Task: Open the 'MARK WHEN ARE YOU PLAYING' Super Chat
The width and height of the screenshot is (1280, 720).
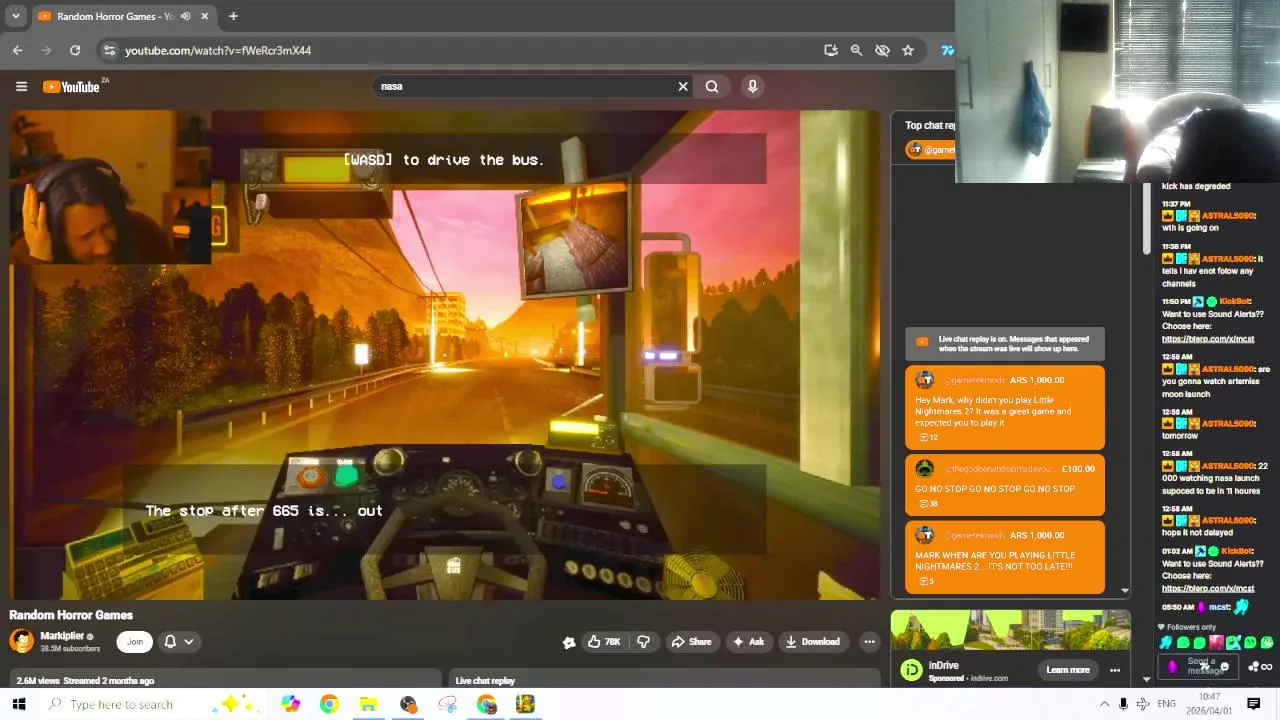Action: [x=1005, y=557]
